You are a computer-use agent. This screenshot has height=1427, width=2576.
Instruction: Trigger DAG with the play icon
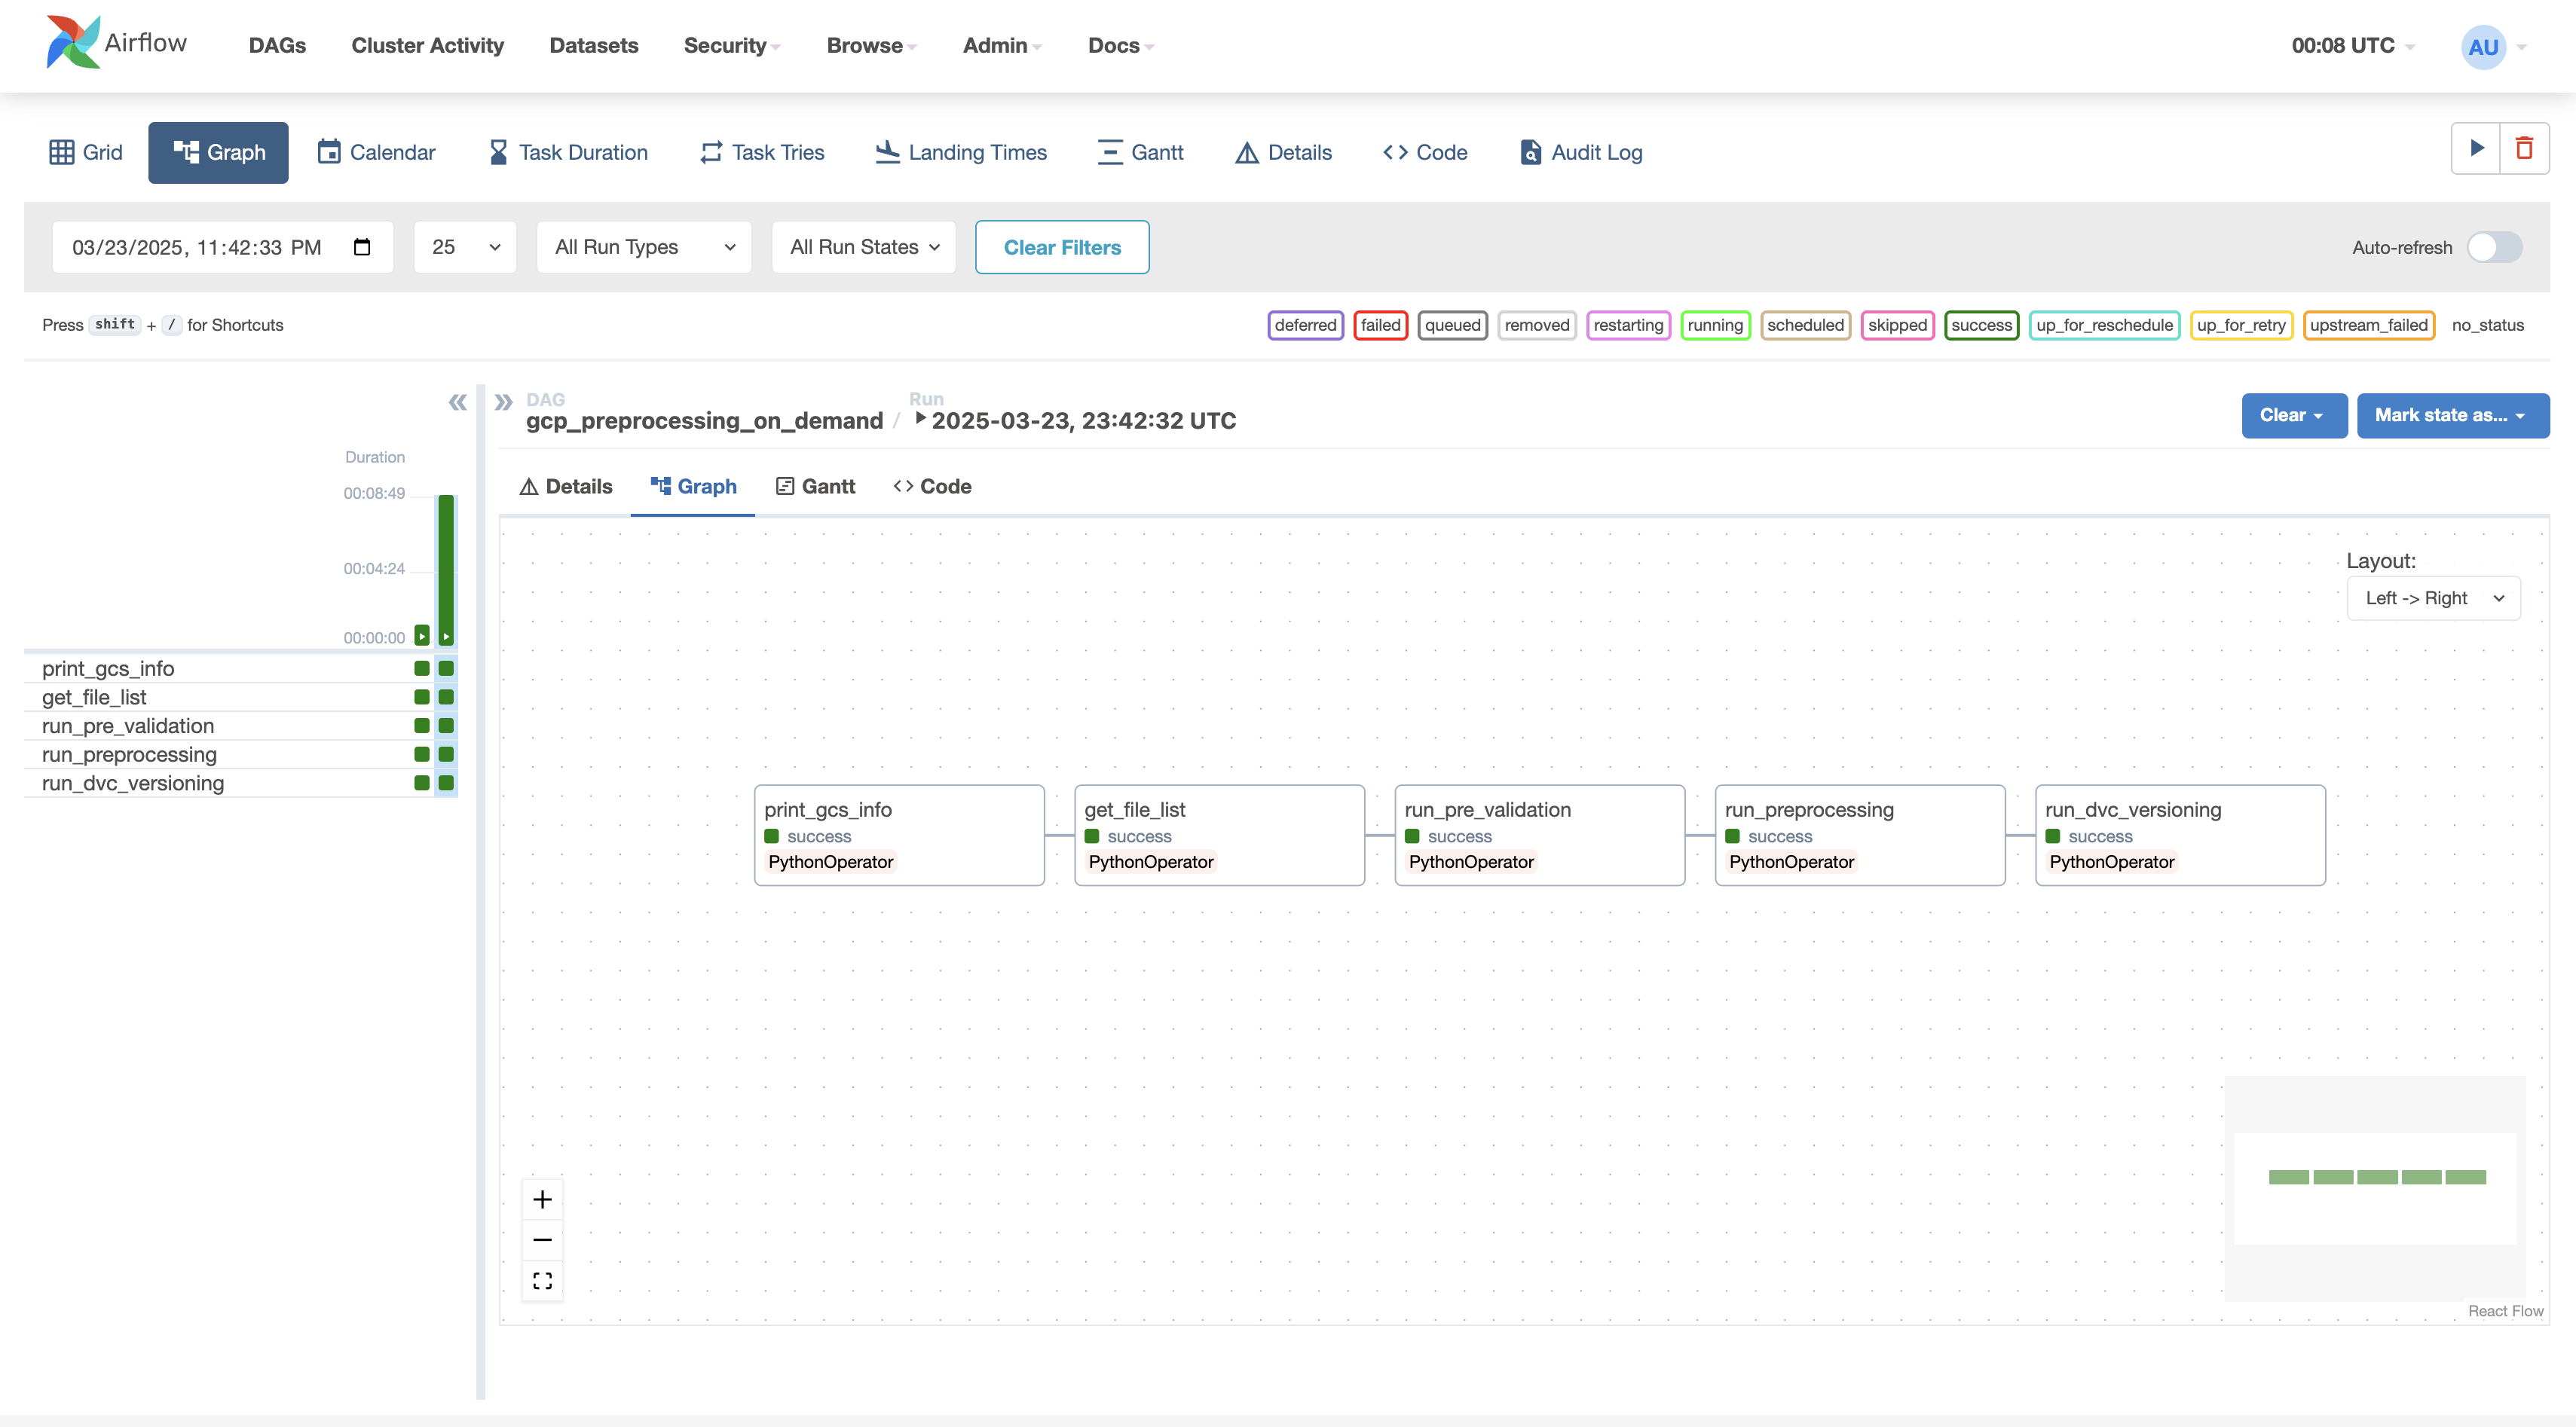click(2476, 149)
